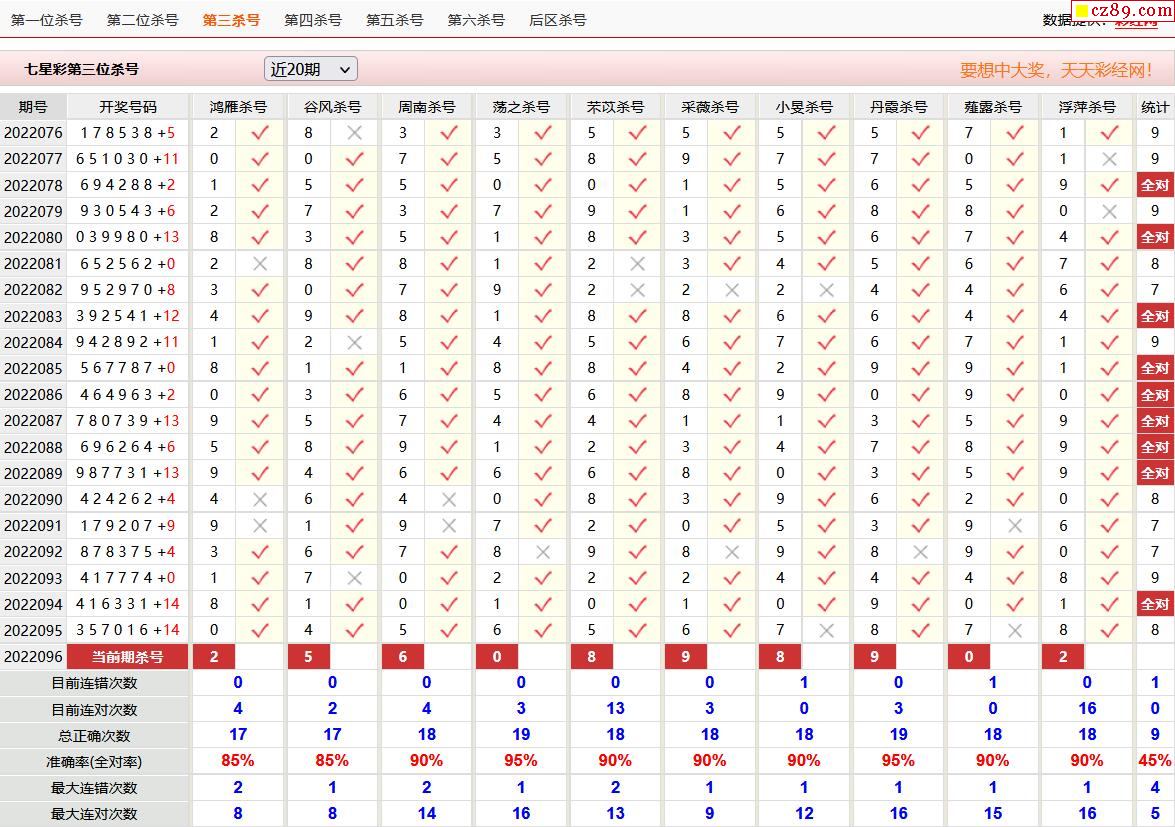Viewport: 1175px width, 827px height.
Task: Click the 全对 badge in row 2022083
Action: (x=1155, y=316)
